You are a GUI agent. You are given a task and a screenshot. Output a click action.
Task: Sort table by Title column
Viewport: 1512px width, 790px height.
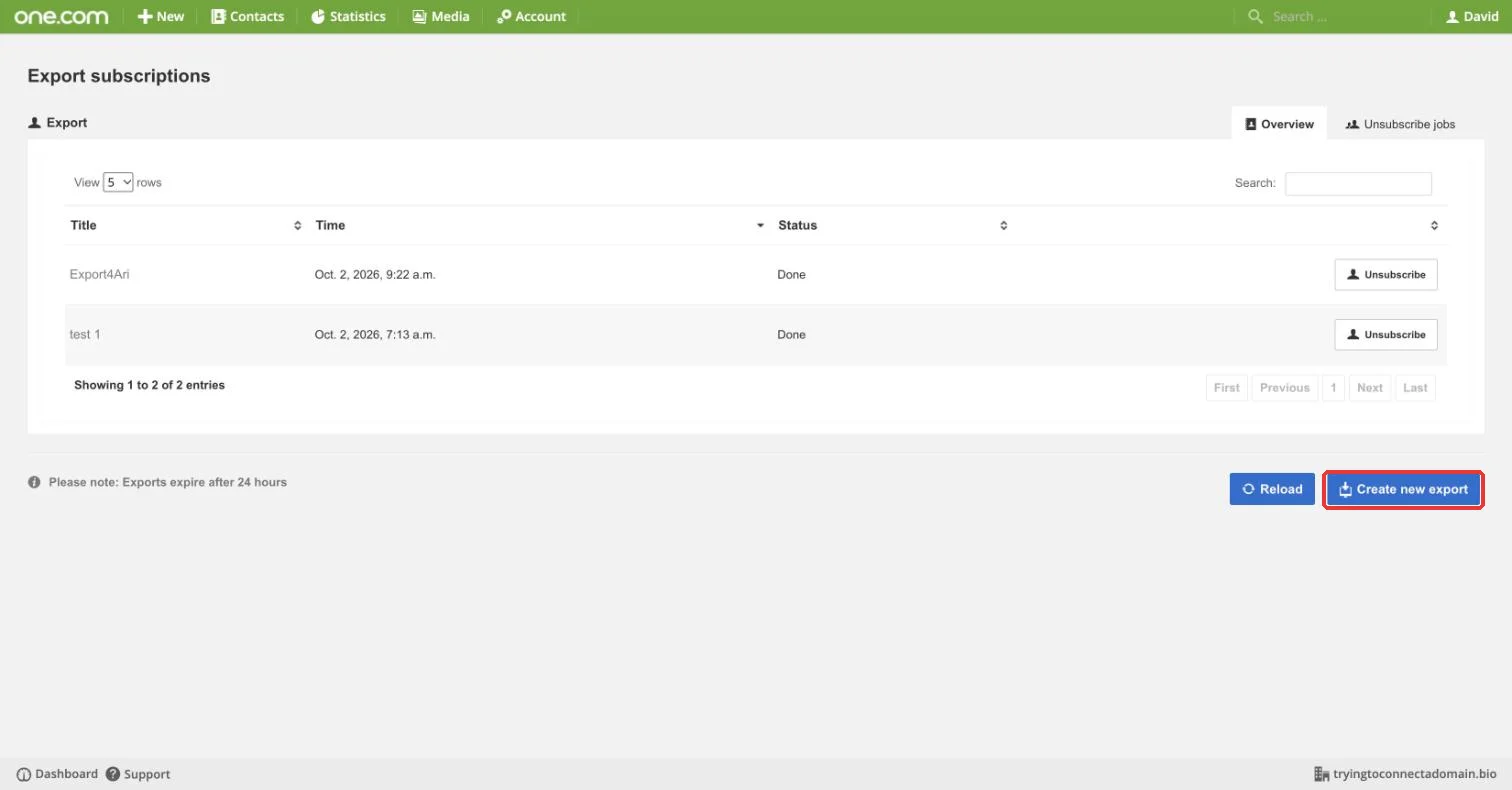coord(186,225)
